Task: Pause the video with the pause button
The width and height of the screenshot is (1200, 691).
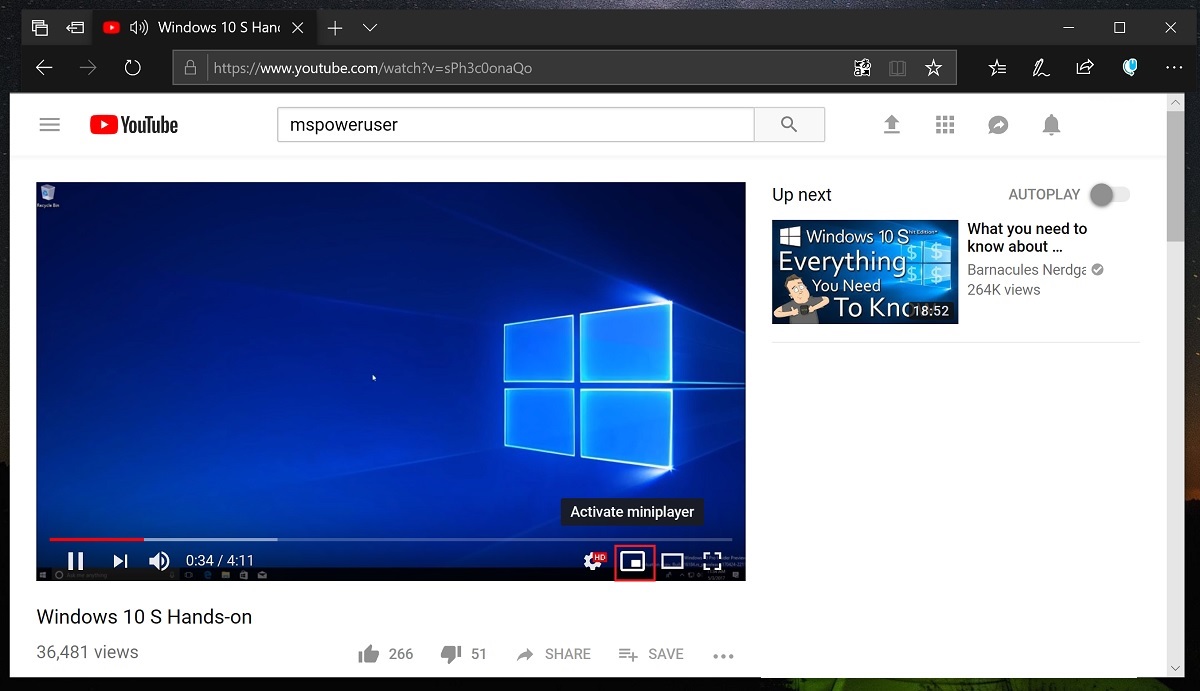Action: 75,561
